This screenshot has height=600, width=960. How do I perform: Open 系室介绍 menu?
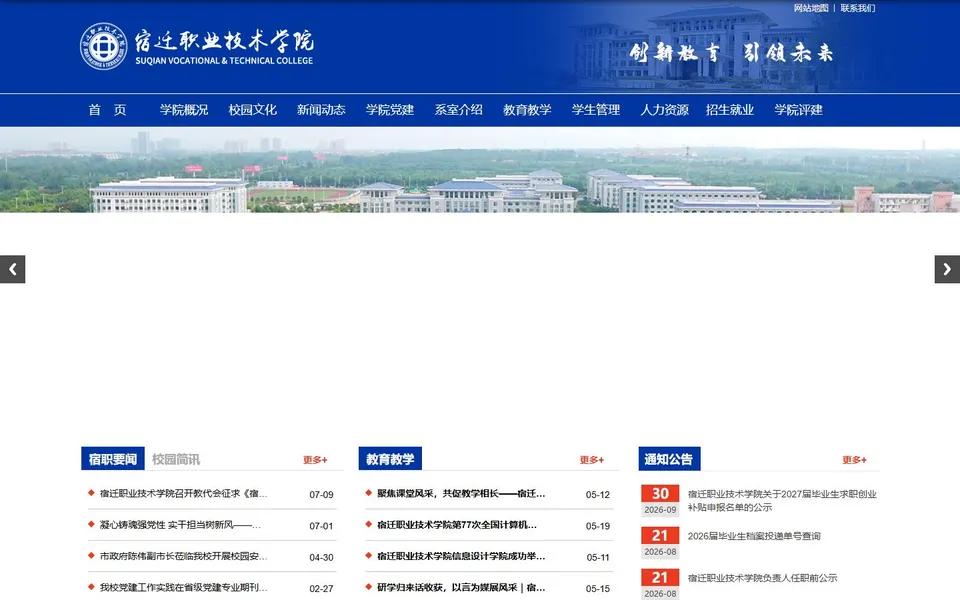pos(458,110)
